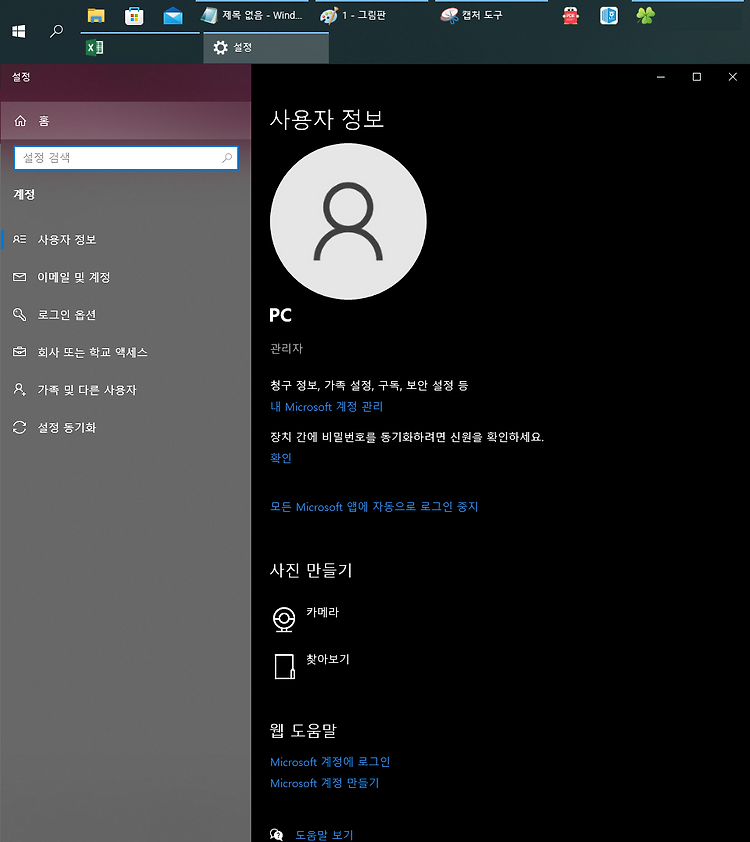Go to Settings 홈 page
This screenshot has width=750, height=842.
(126, 121)
